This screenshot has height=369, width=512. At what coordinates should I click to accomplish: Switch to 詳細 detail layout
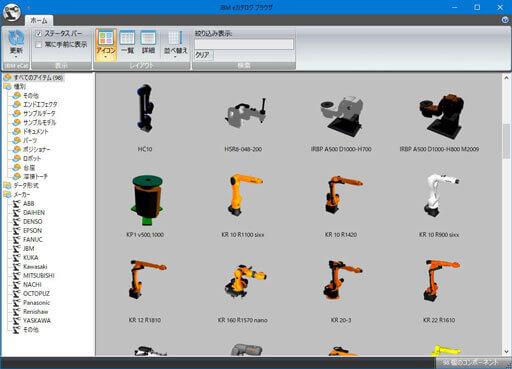[148, 42]
